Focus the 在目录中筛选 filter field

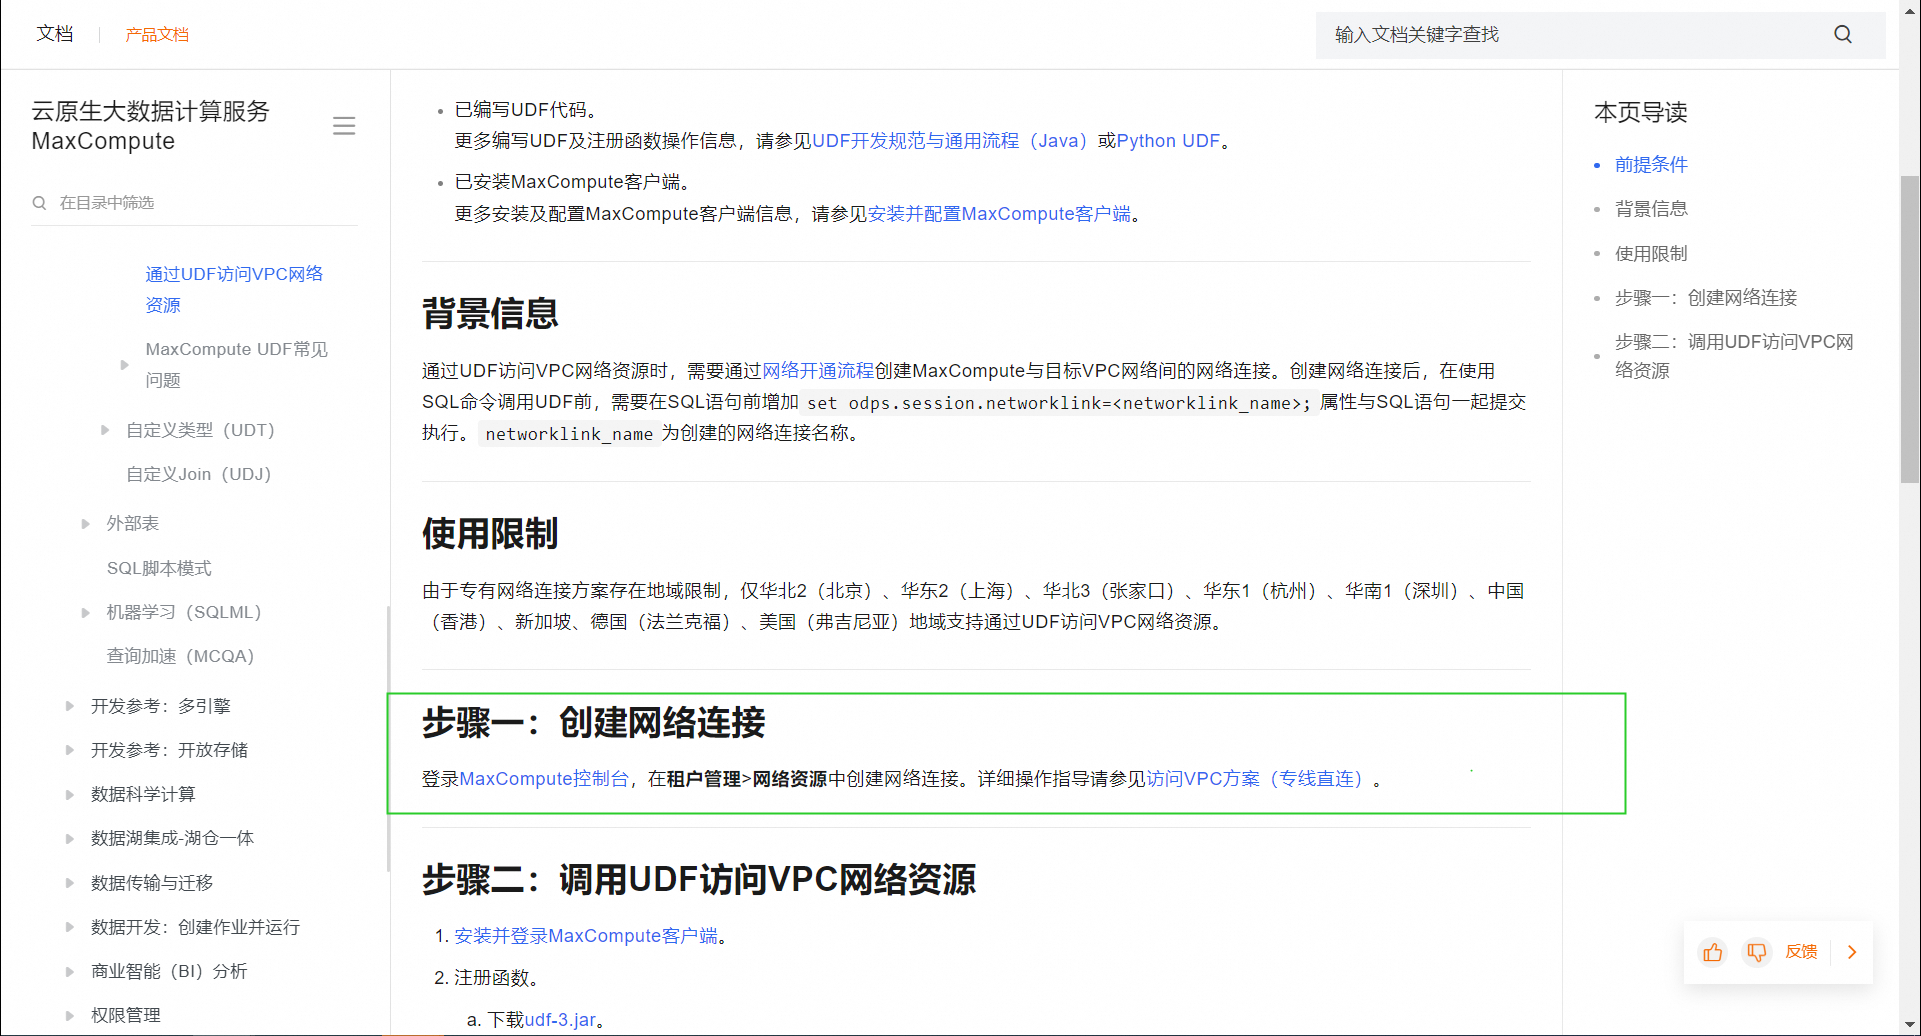pyautogui.click(x=194, y=203)
